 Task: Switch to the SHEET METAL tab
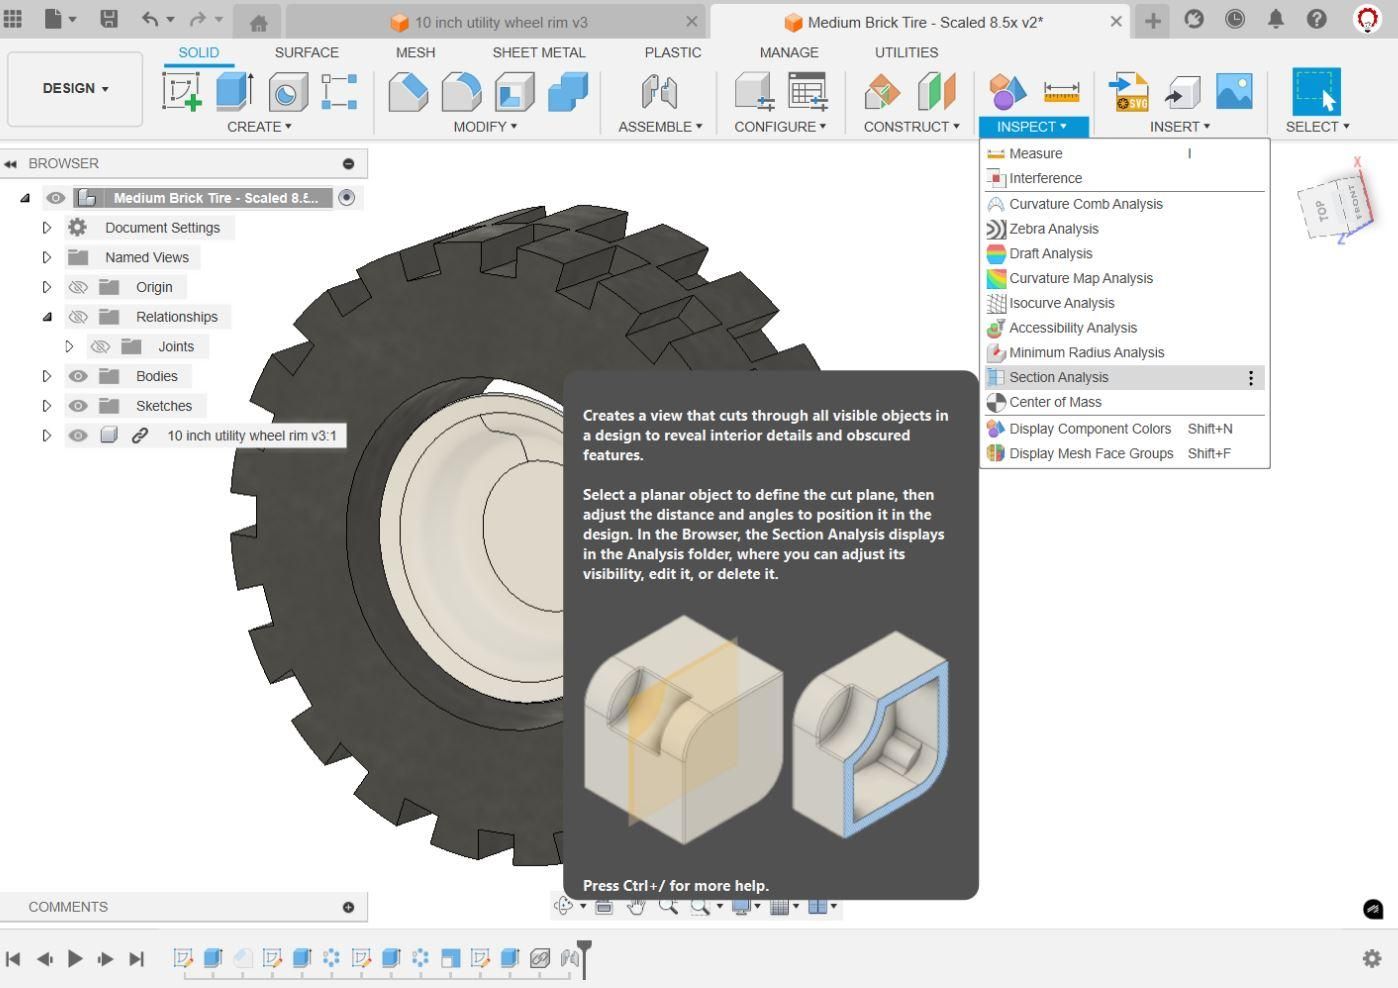point(539,52)
